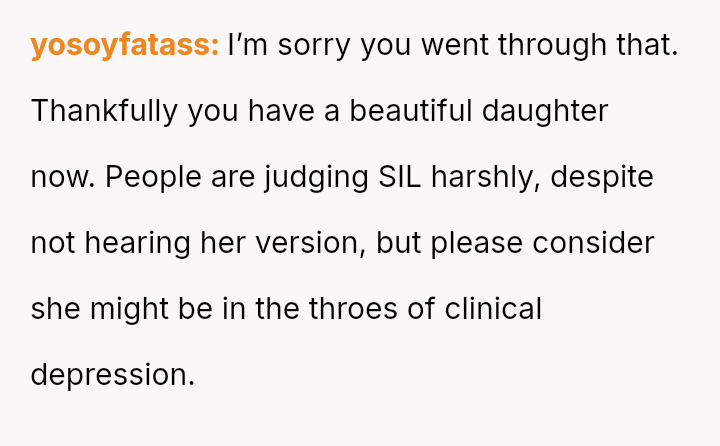Click the word 'throes' in the comment
This screenshot has height=446, width=720.
pyautogui.click(x=349, y=309)
